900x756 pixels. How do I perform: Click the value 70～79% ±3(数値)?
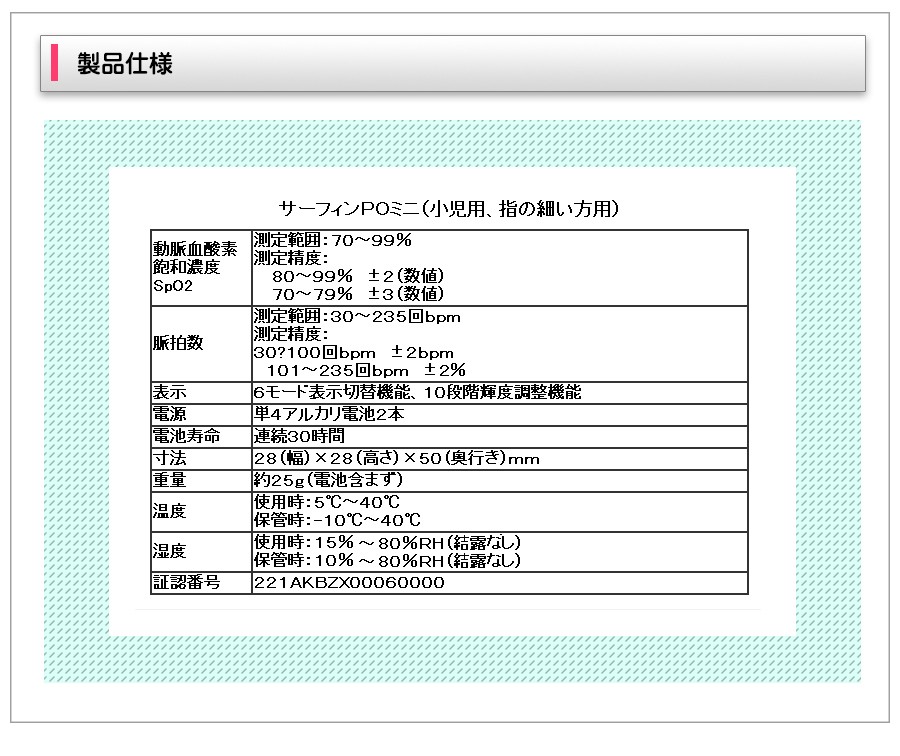[358, 294]
